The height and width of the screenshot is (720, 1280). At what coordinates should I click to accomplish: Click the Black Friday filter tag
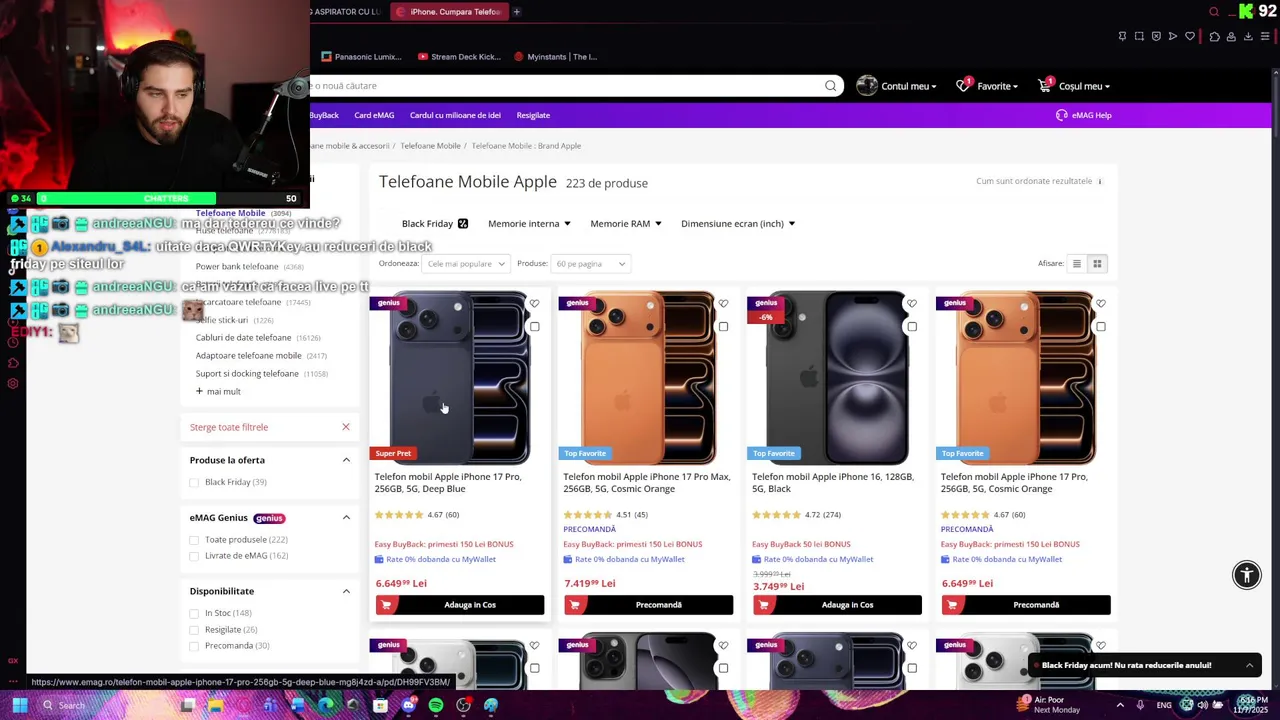coord(434,224)
